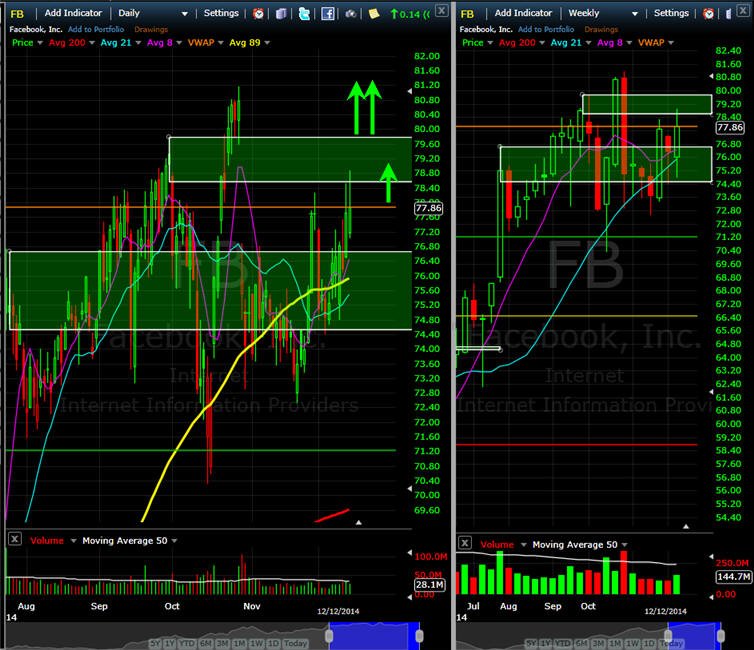This screenshot has height=650, width=754.
Task: Expand the Volume dropdown arrow on Daily chart
Action: (x=73, y=541)
